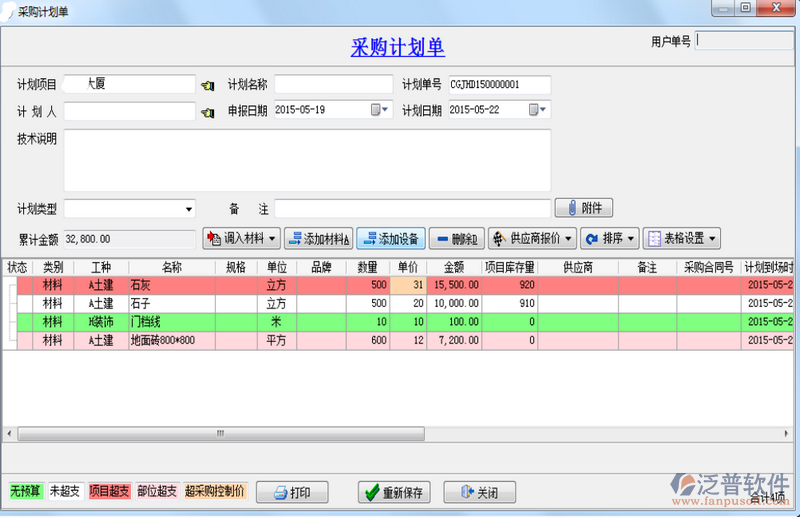Expand the 排序 sort dropdown

click(610, 239)
